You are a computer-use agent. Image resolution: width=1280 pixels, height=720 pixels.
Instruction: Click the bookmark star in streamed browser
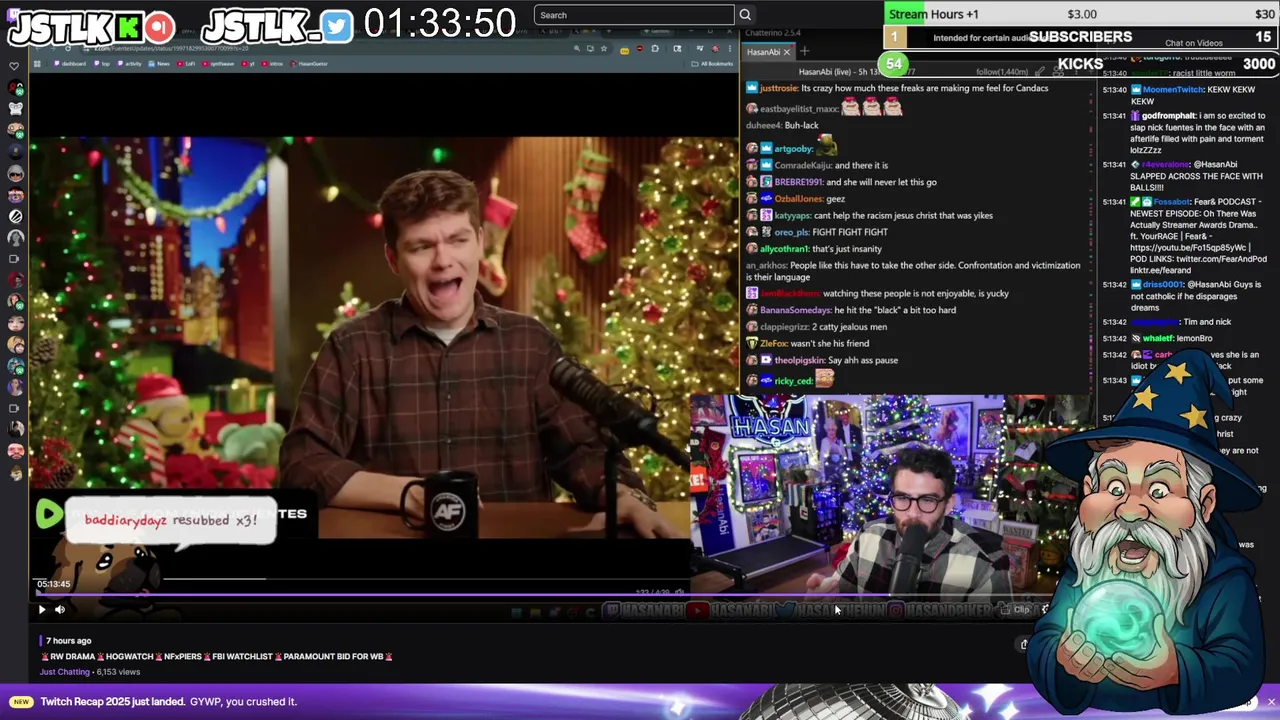[603, 48]
